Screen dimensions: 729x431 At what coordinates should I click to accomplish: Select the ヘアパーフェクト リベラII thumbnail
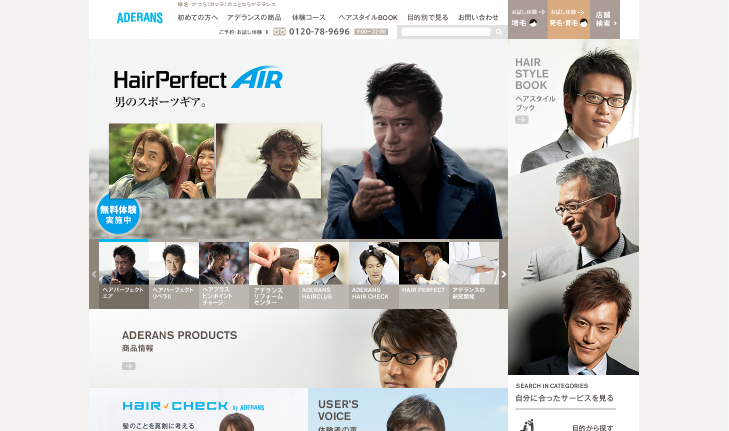(174, 274)
